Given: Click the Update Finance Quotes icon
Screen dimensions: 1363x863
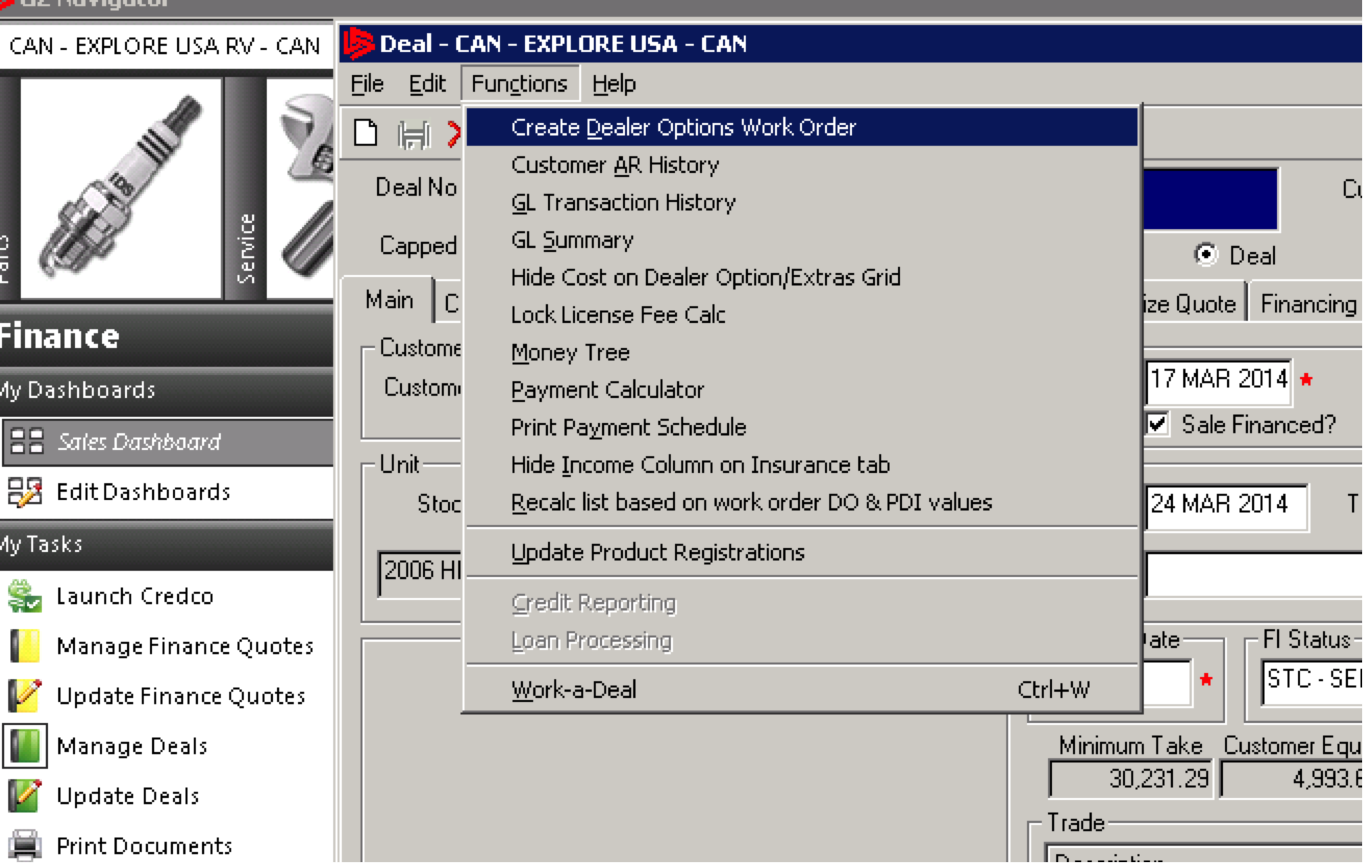Looking at the screenshot, I should [x=25, y=696].
